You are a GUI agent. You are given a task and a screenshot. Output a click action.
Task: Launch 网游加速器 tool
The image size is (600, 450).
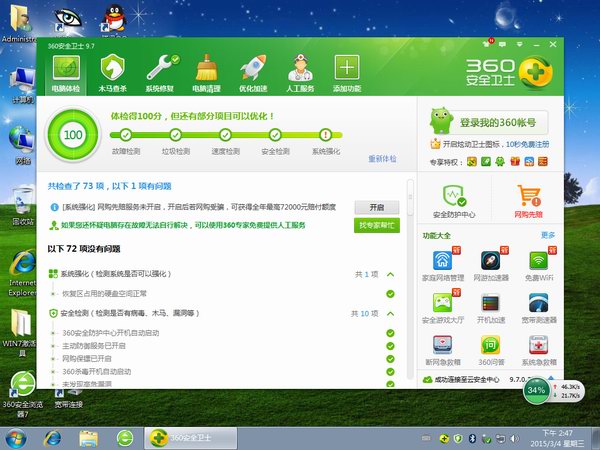[x=491, y=266]
